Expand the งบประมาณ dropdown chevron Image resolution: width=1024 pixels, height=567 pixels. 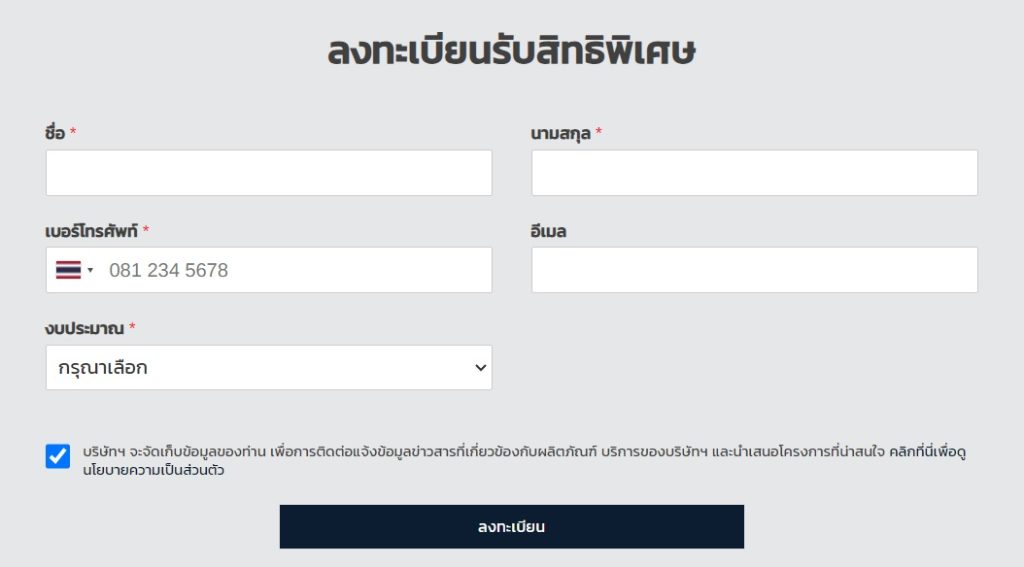coord(481,368)
